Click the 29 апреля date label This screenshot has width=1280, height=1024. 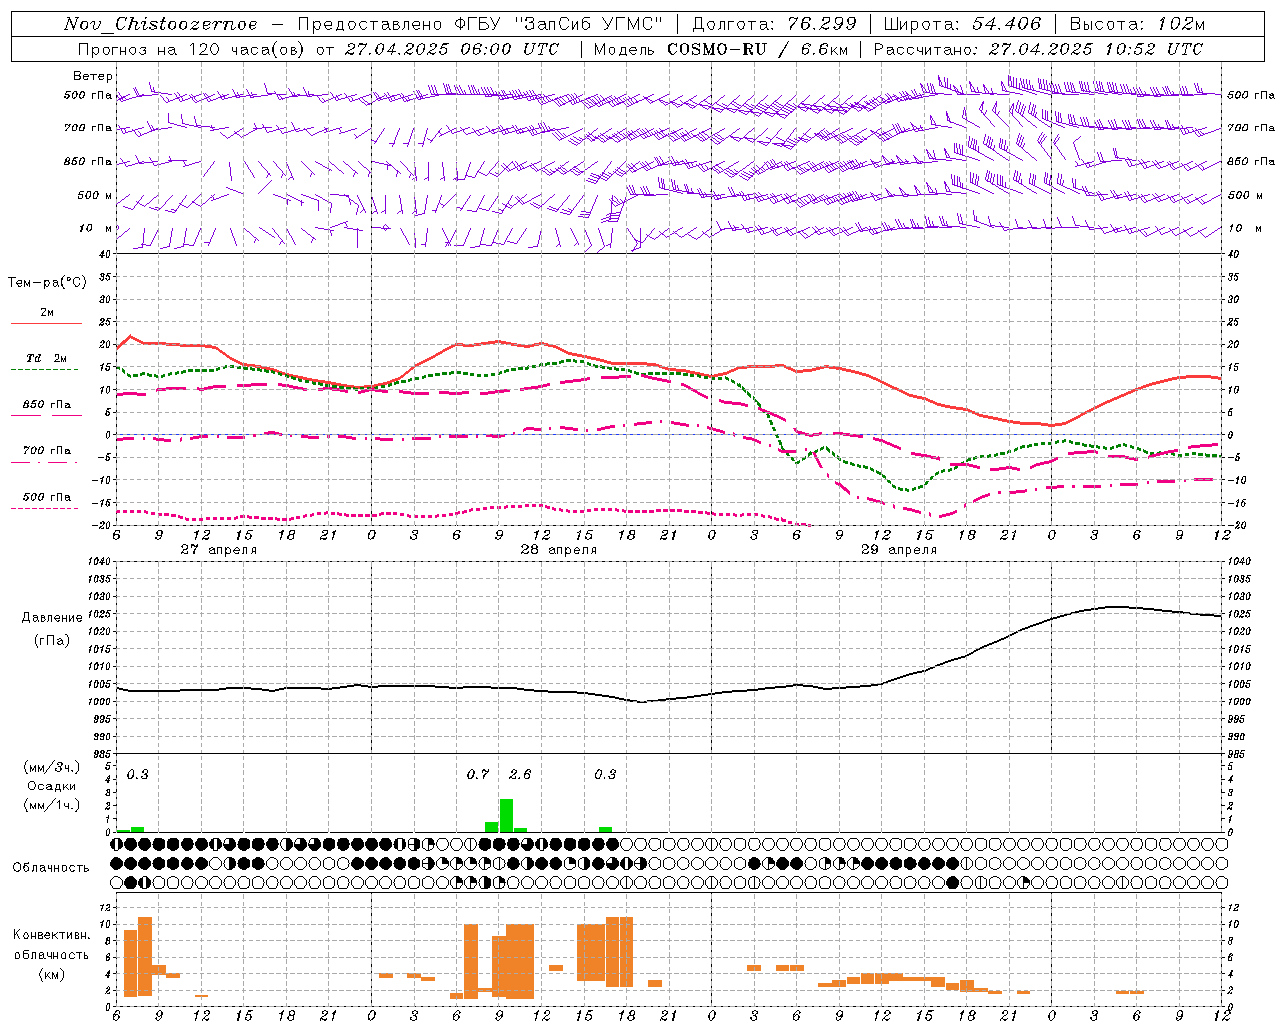coord(898,550)
